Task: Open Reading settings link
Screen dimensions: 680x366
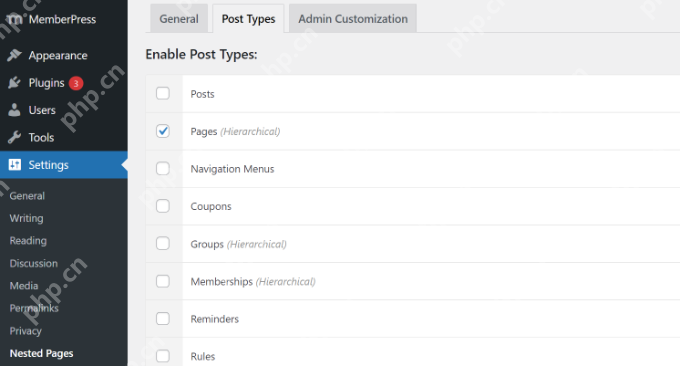Action: coord(28,241)
